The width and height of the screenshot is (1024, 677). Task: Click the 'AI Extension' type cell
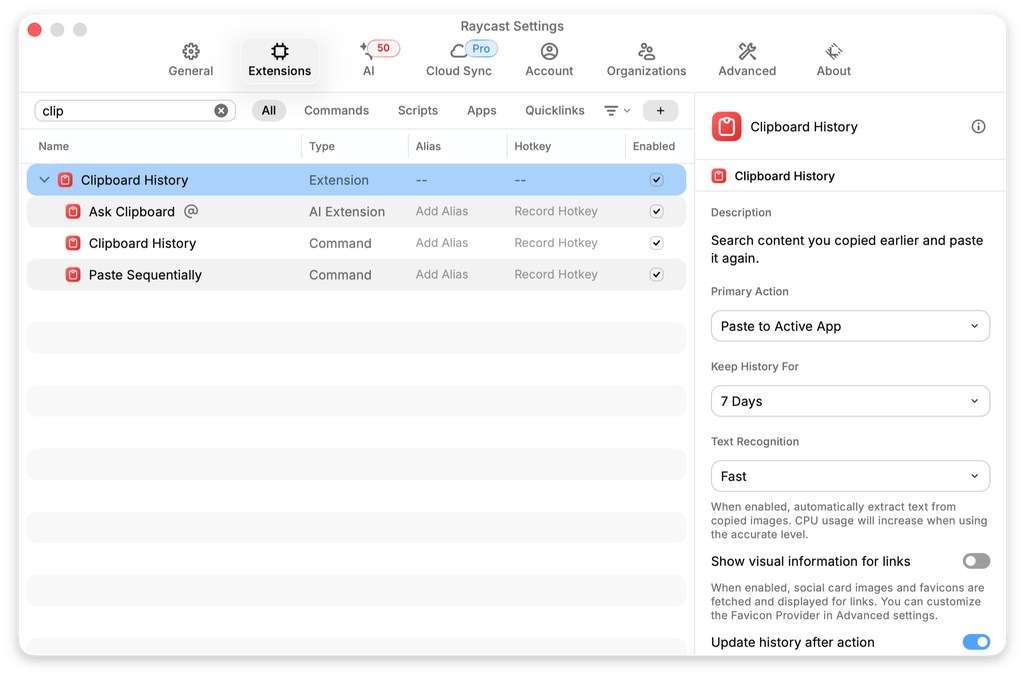coord(347,212)
